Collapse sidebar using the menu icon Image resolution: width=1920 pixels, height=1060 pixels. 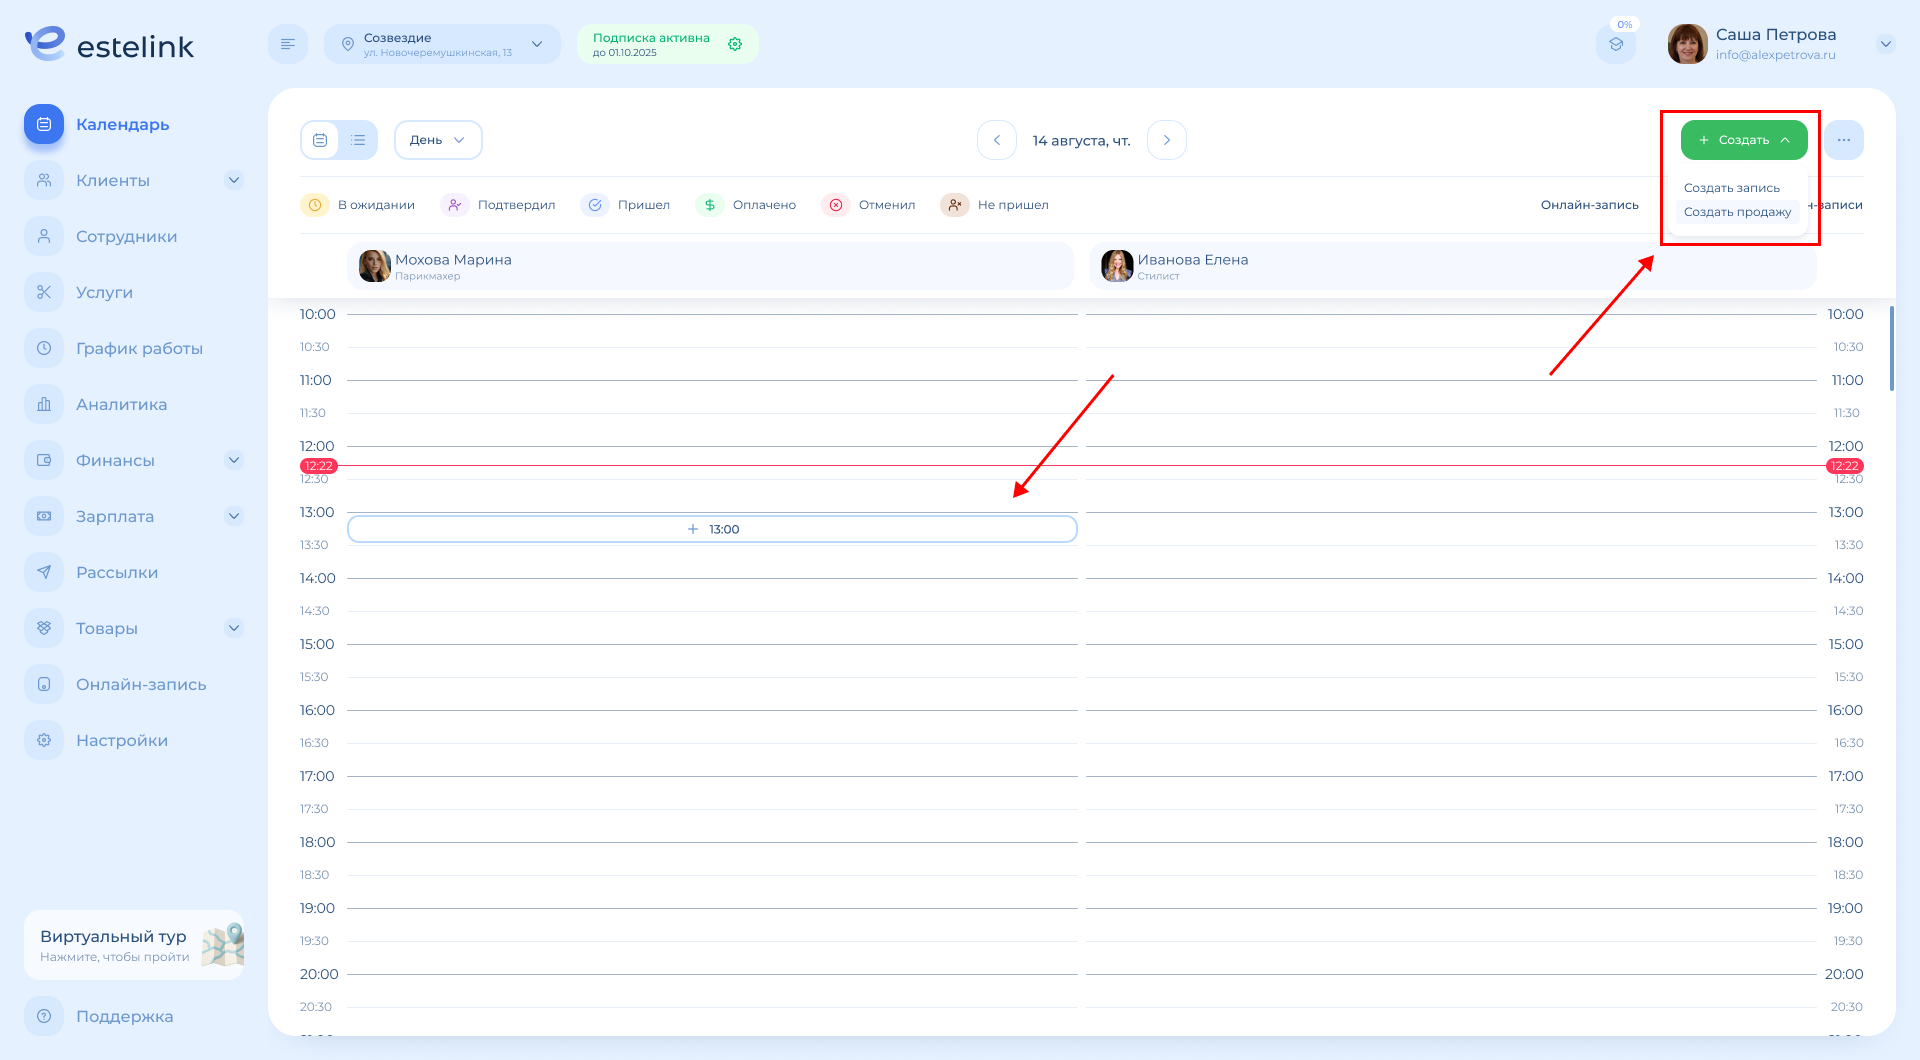[x=287, y=44]
